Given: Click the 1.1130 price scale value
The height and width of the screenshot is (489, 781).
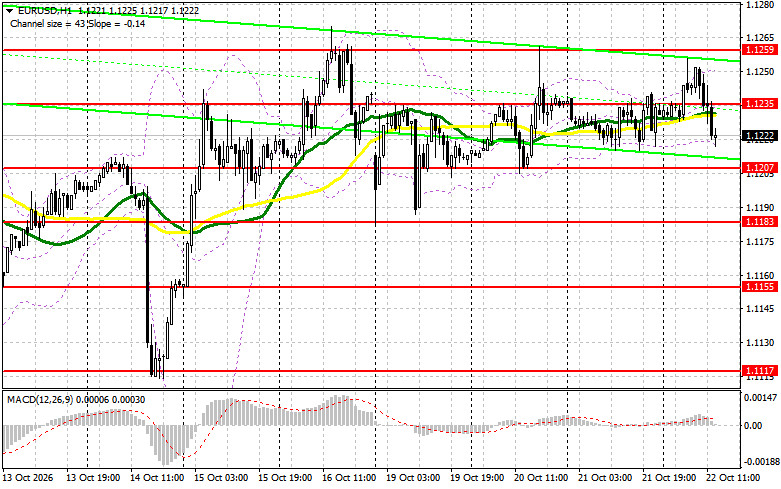Looking at the screenshot, I should [760, 343].
